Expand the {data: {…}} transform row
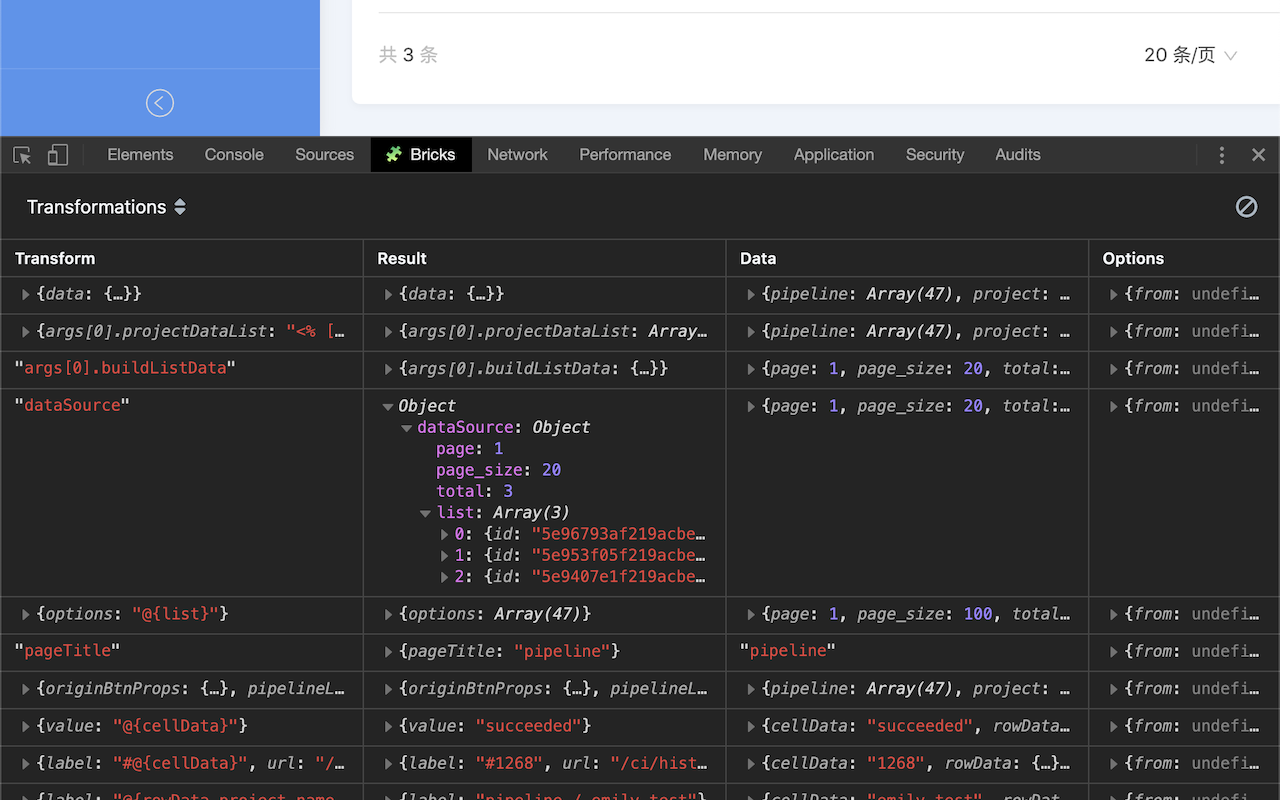Screen dimensions: 1280x800 [24, 294]
